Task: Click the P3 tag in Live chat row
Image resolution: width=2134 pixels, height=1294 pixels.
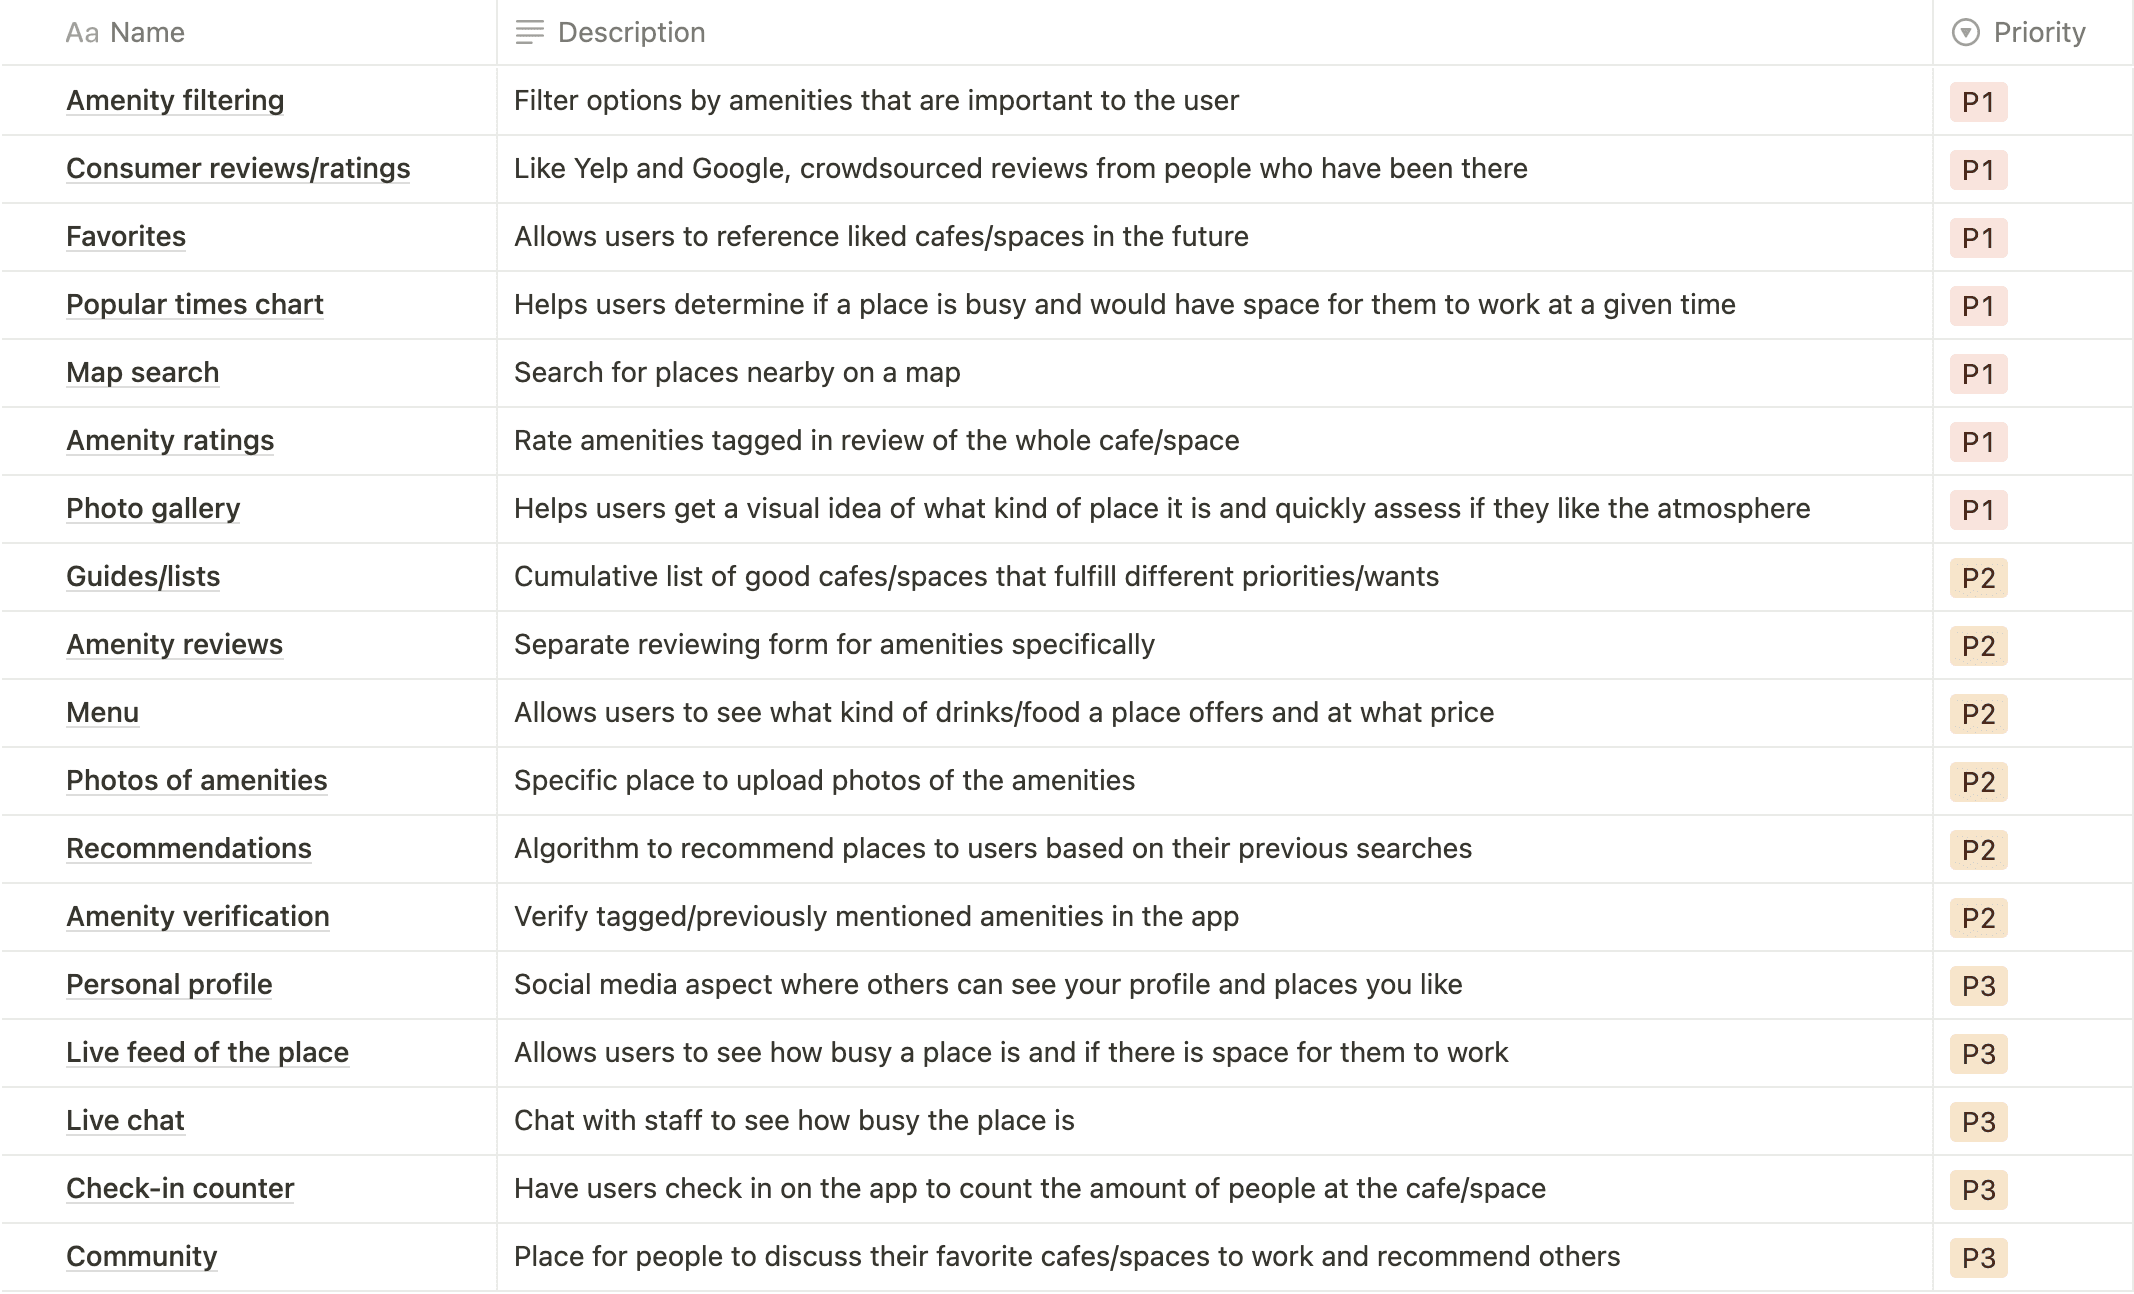Action: 1978,1122
